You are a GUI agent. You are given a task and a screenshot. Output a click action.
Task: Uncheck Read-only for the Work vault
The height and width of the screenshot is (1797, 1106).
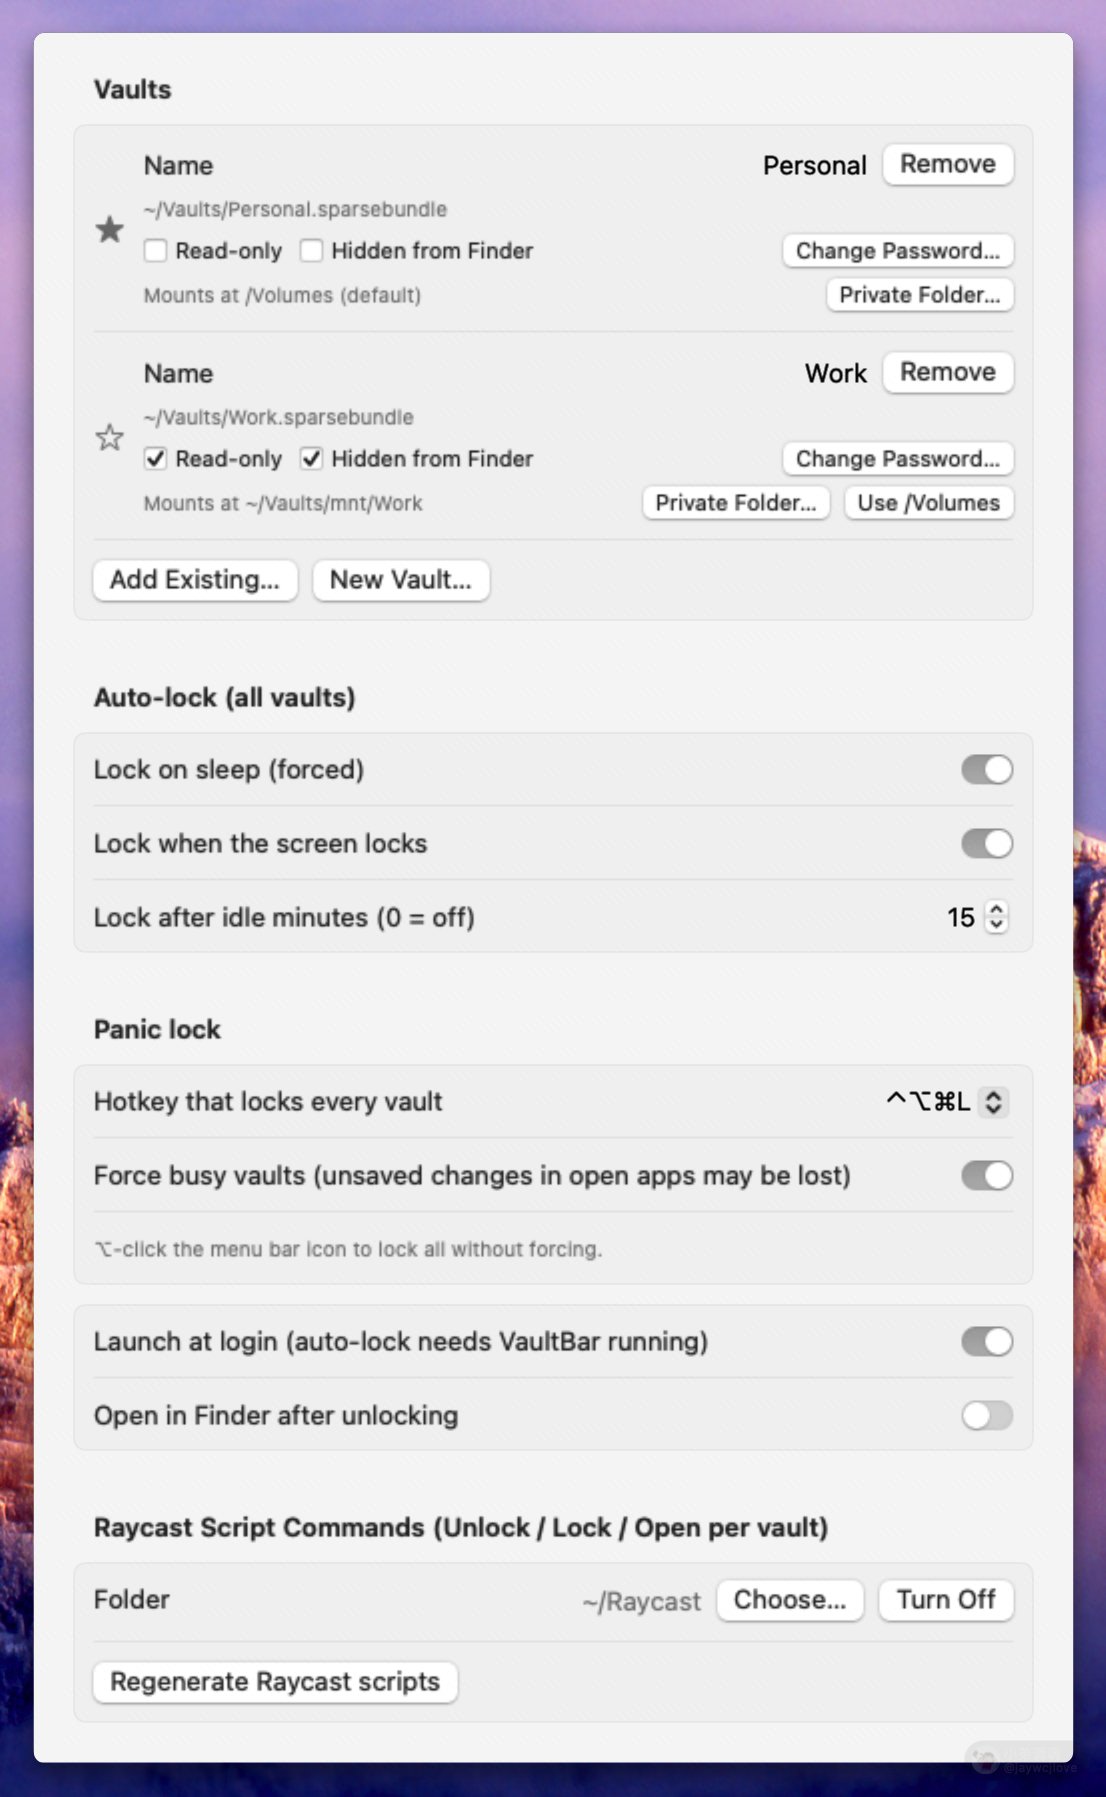[155, 459]
